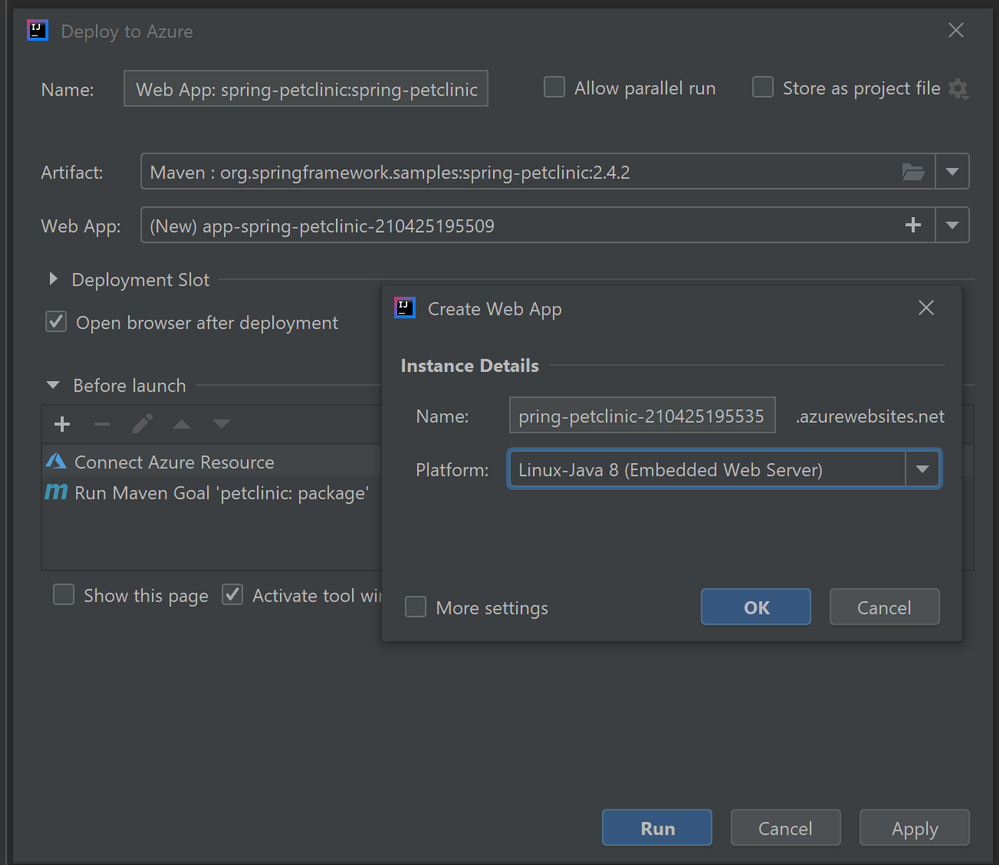Image resolution: width=999 pixels, height=865 pixels.
Task: Click the gear icon next to Store as project file
Action: 958,89
